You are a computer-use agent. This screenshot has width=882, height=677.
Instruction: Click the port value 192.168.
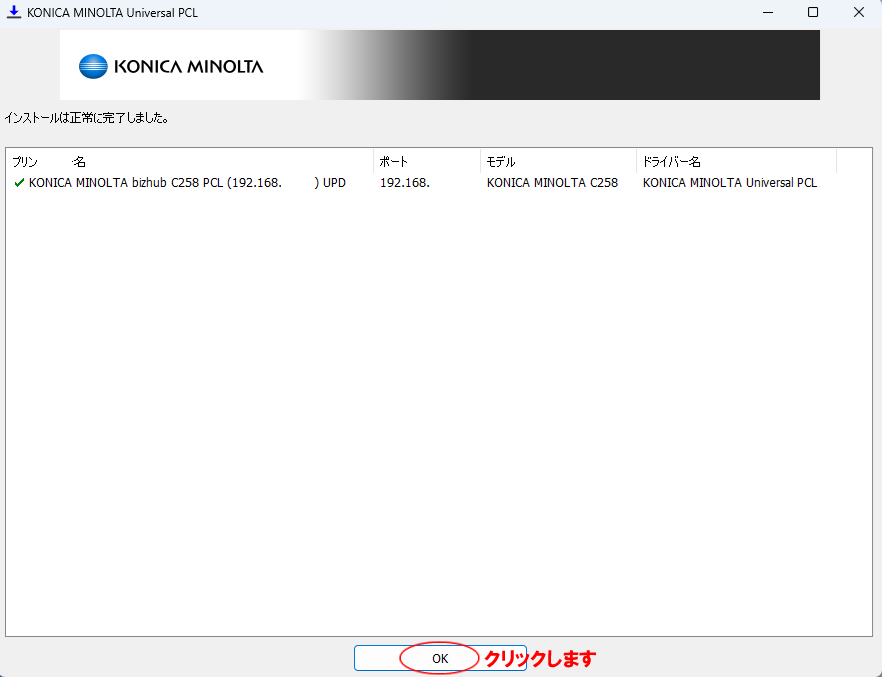[x=404, y=183]
